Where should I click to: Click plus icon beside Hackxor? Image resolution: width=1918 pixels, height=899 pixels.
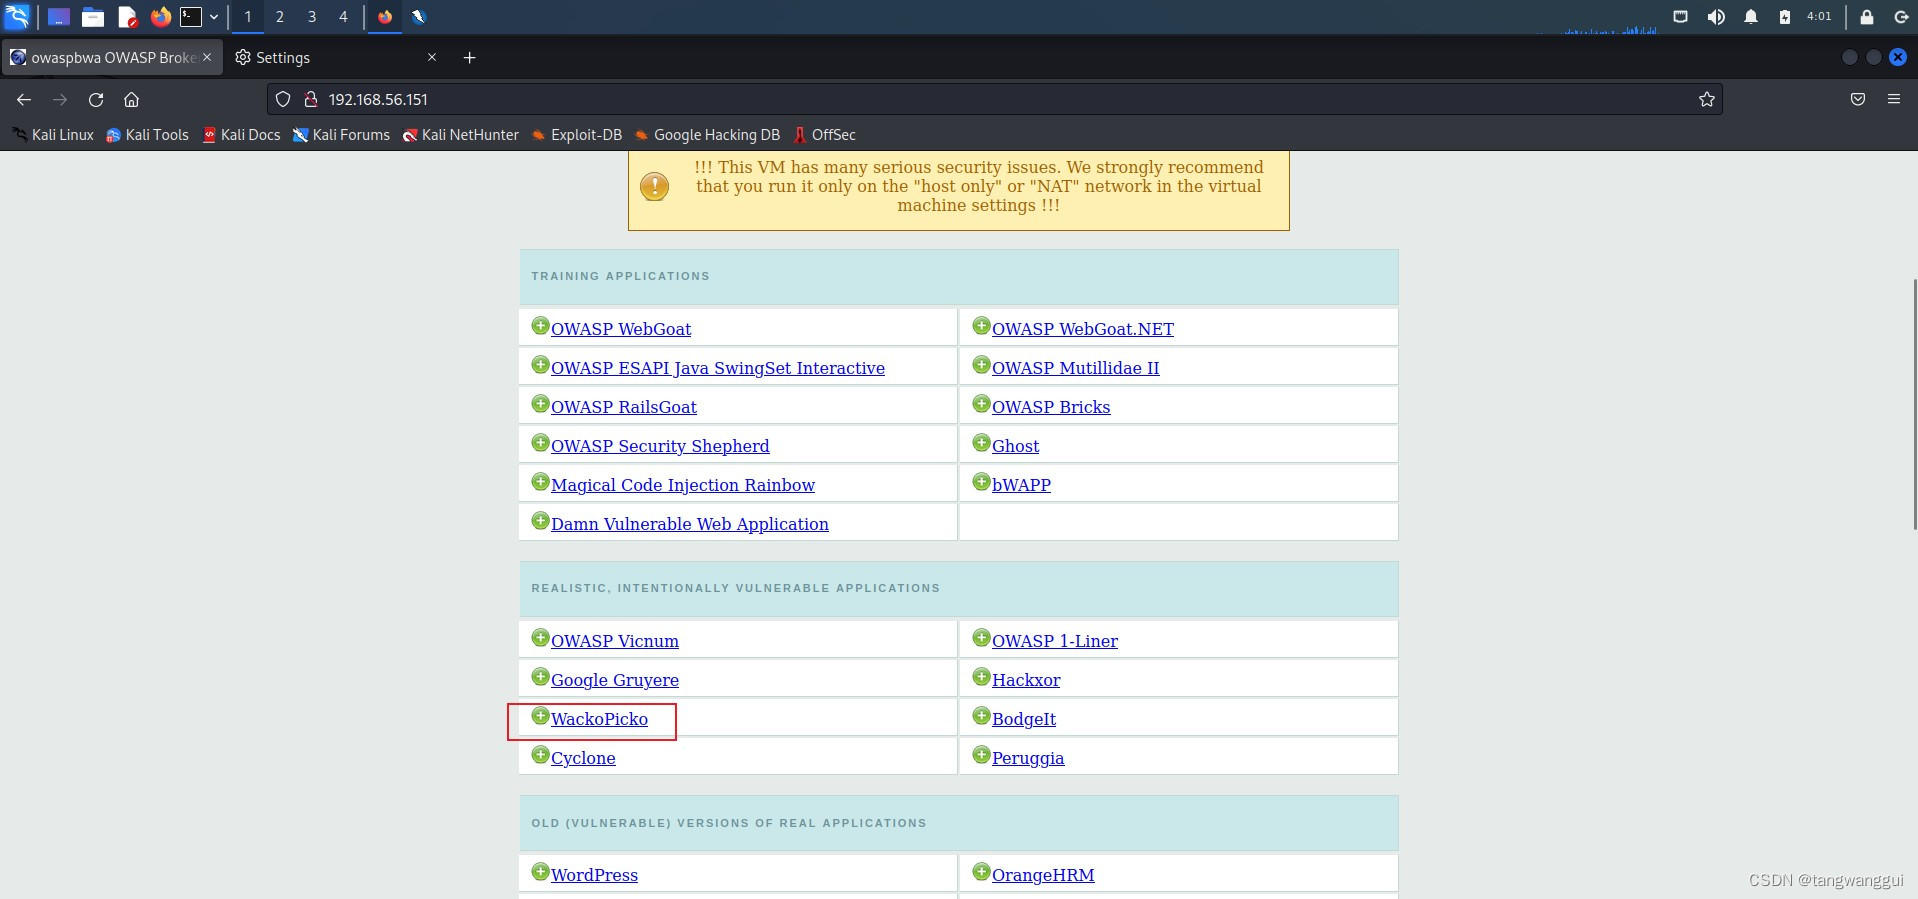point(981,677)
